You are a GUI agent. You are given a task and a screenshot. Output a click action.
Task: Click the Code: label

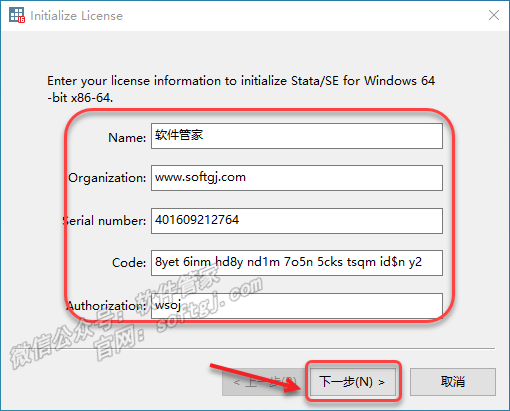point(129,263)
